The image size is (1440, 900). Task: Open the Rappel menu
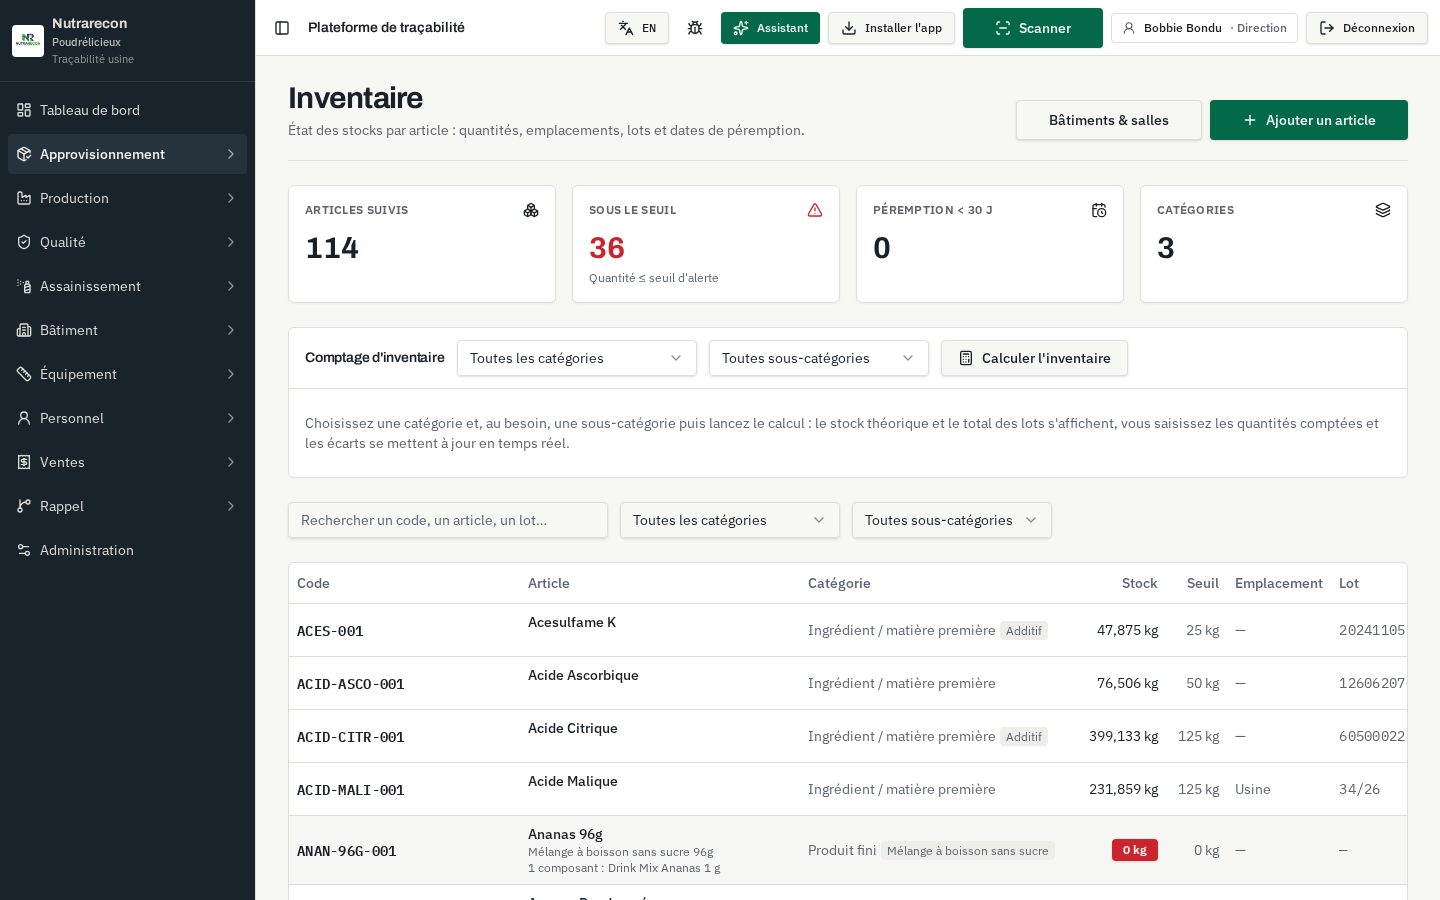point(127,506)
